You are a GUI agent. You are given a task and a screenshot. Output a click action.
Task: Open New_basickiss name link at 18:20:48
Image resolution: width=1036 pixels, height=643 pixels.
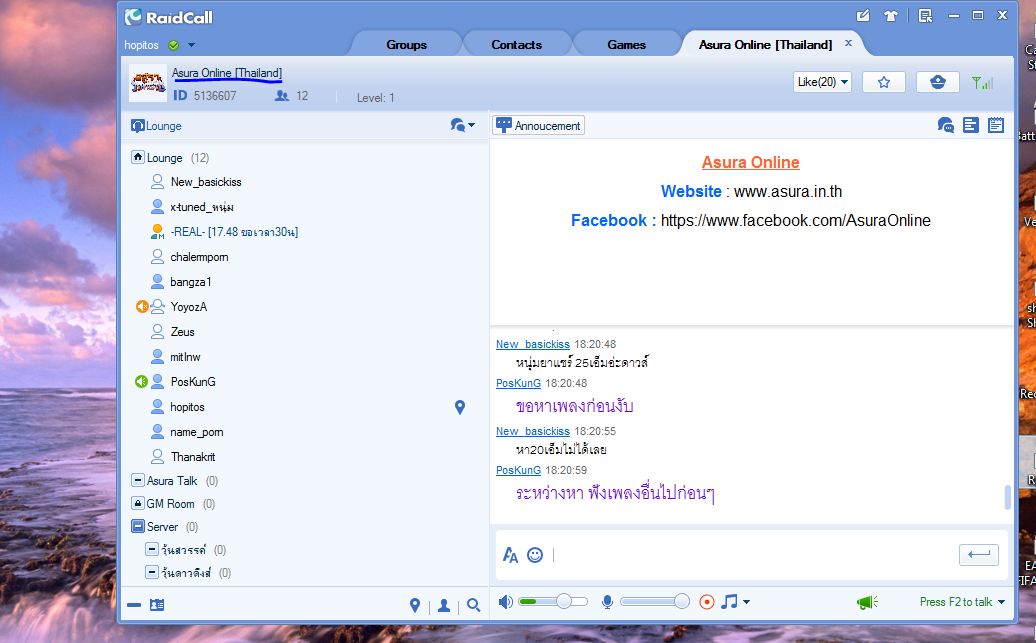(533, 344)
